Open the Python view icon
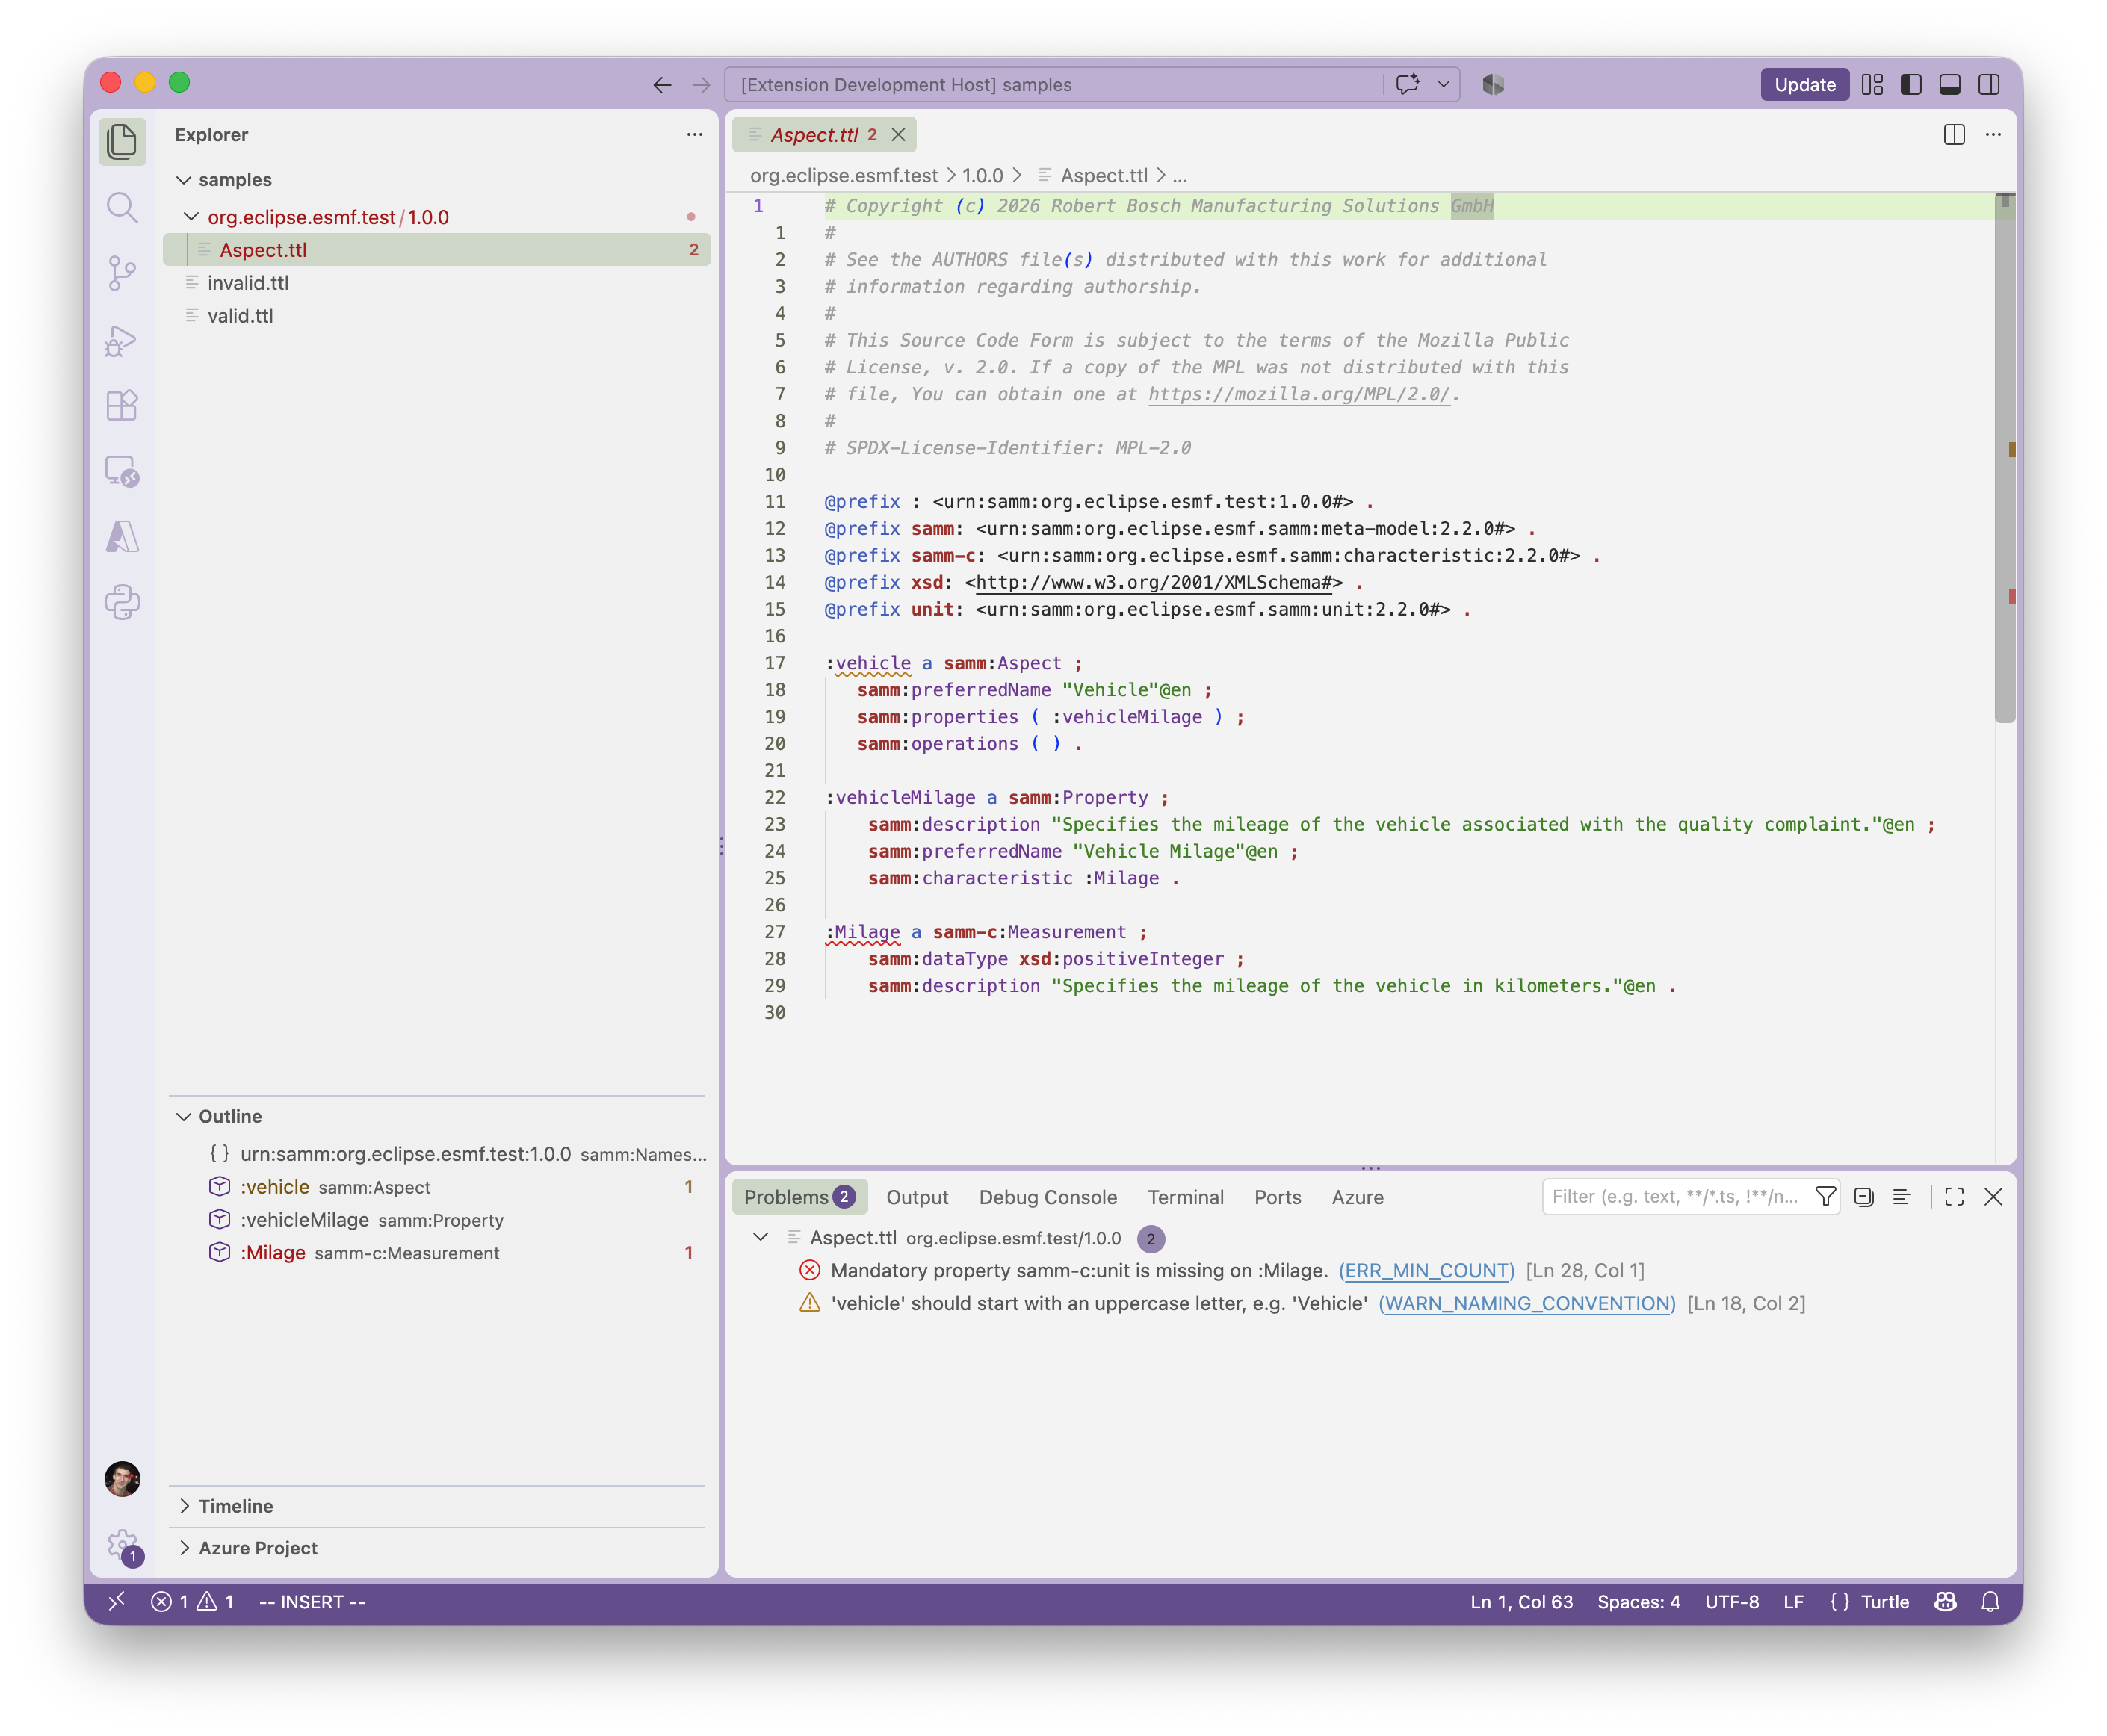This screenshot has height=1736, width=2107. point(122,602)
